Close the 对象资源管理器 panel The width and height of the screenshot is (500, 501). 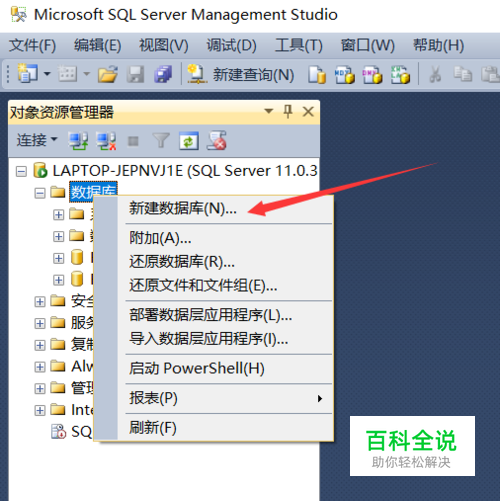coord(308,111)
